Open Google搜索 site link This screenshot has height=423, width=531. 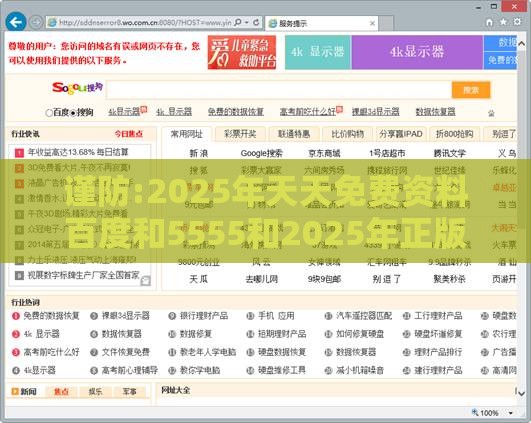261,153
